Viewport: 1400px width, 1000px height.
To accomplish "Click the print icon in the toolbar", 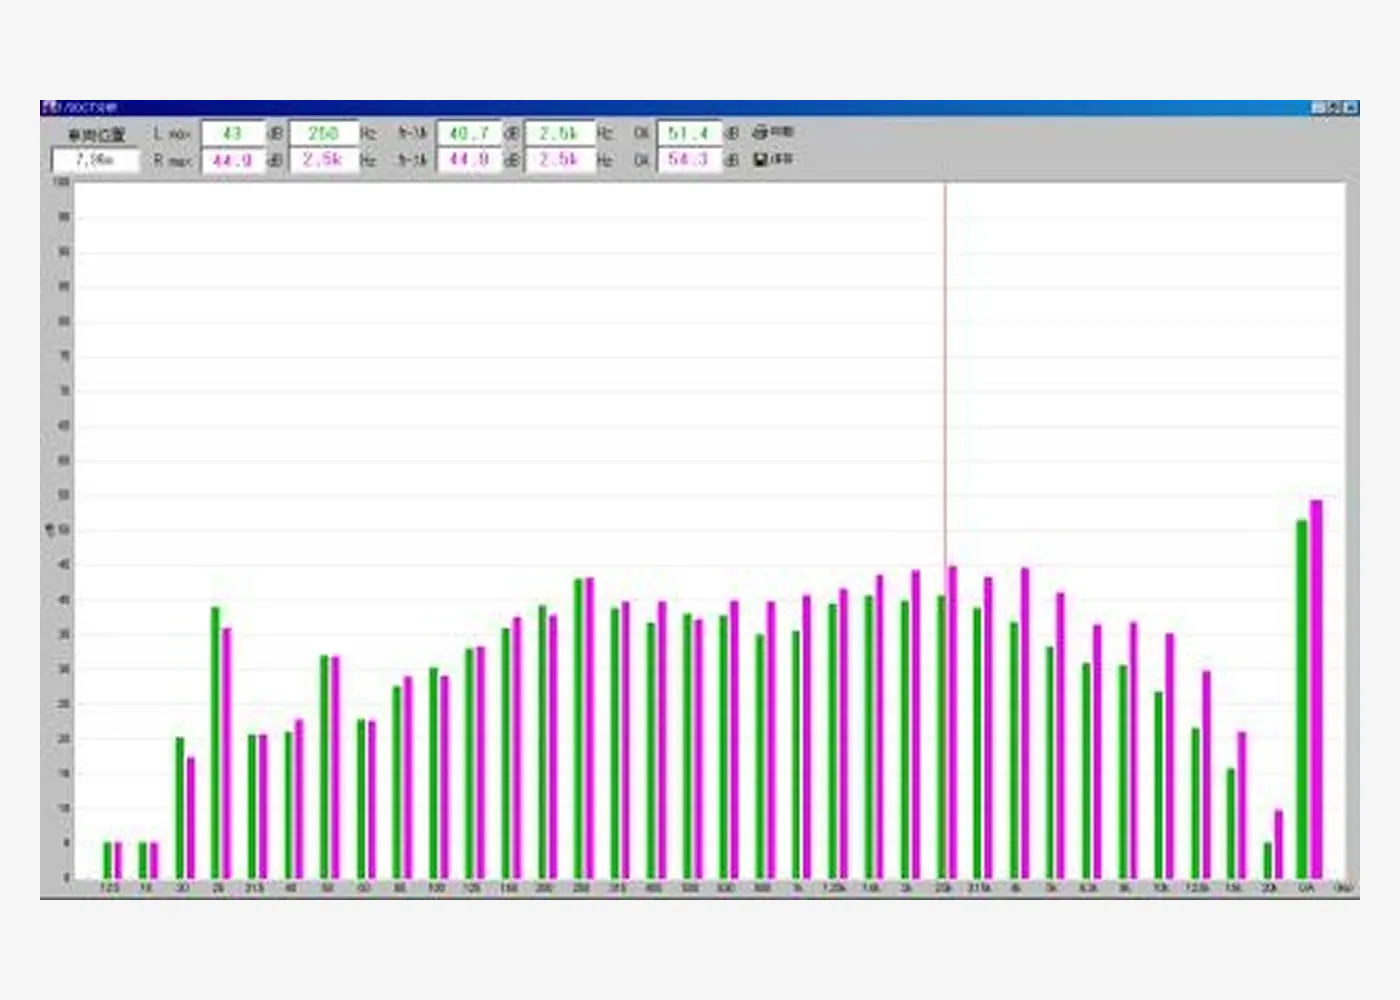I will 761,132.
